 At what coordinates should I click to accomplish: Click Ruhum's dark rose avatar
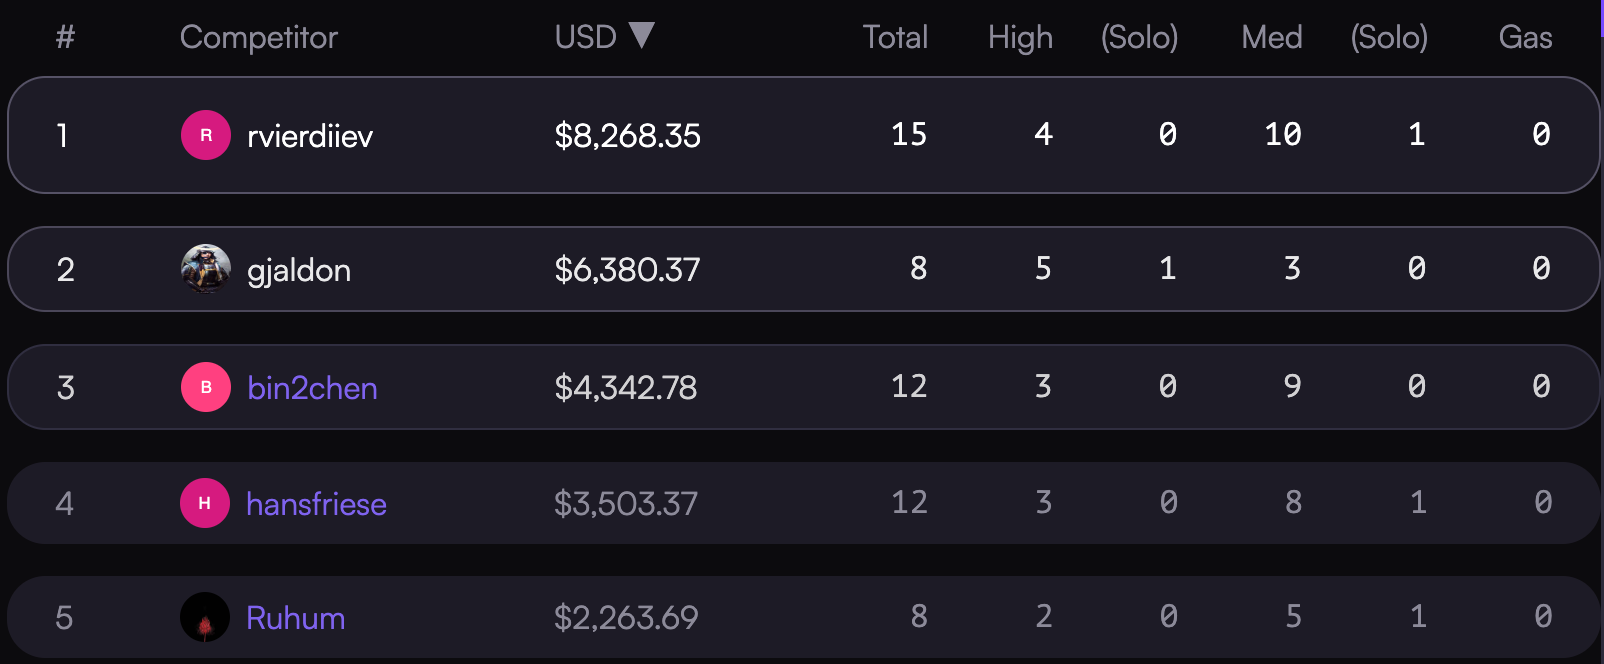pyautogui.click(x=205, y=617)
